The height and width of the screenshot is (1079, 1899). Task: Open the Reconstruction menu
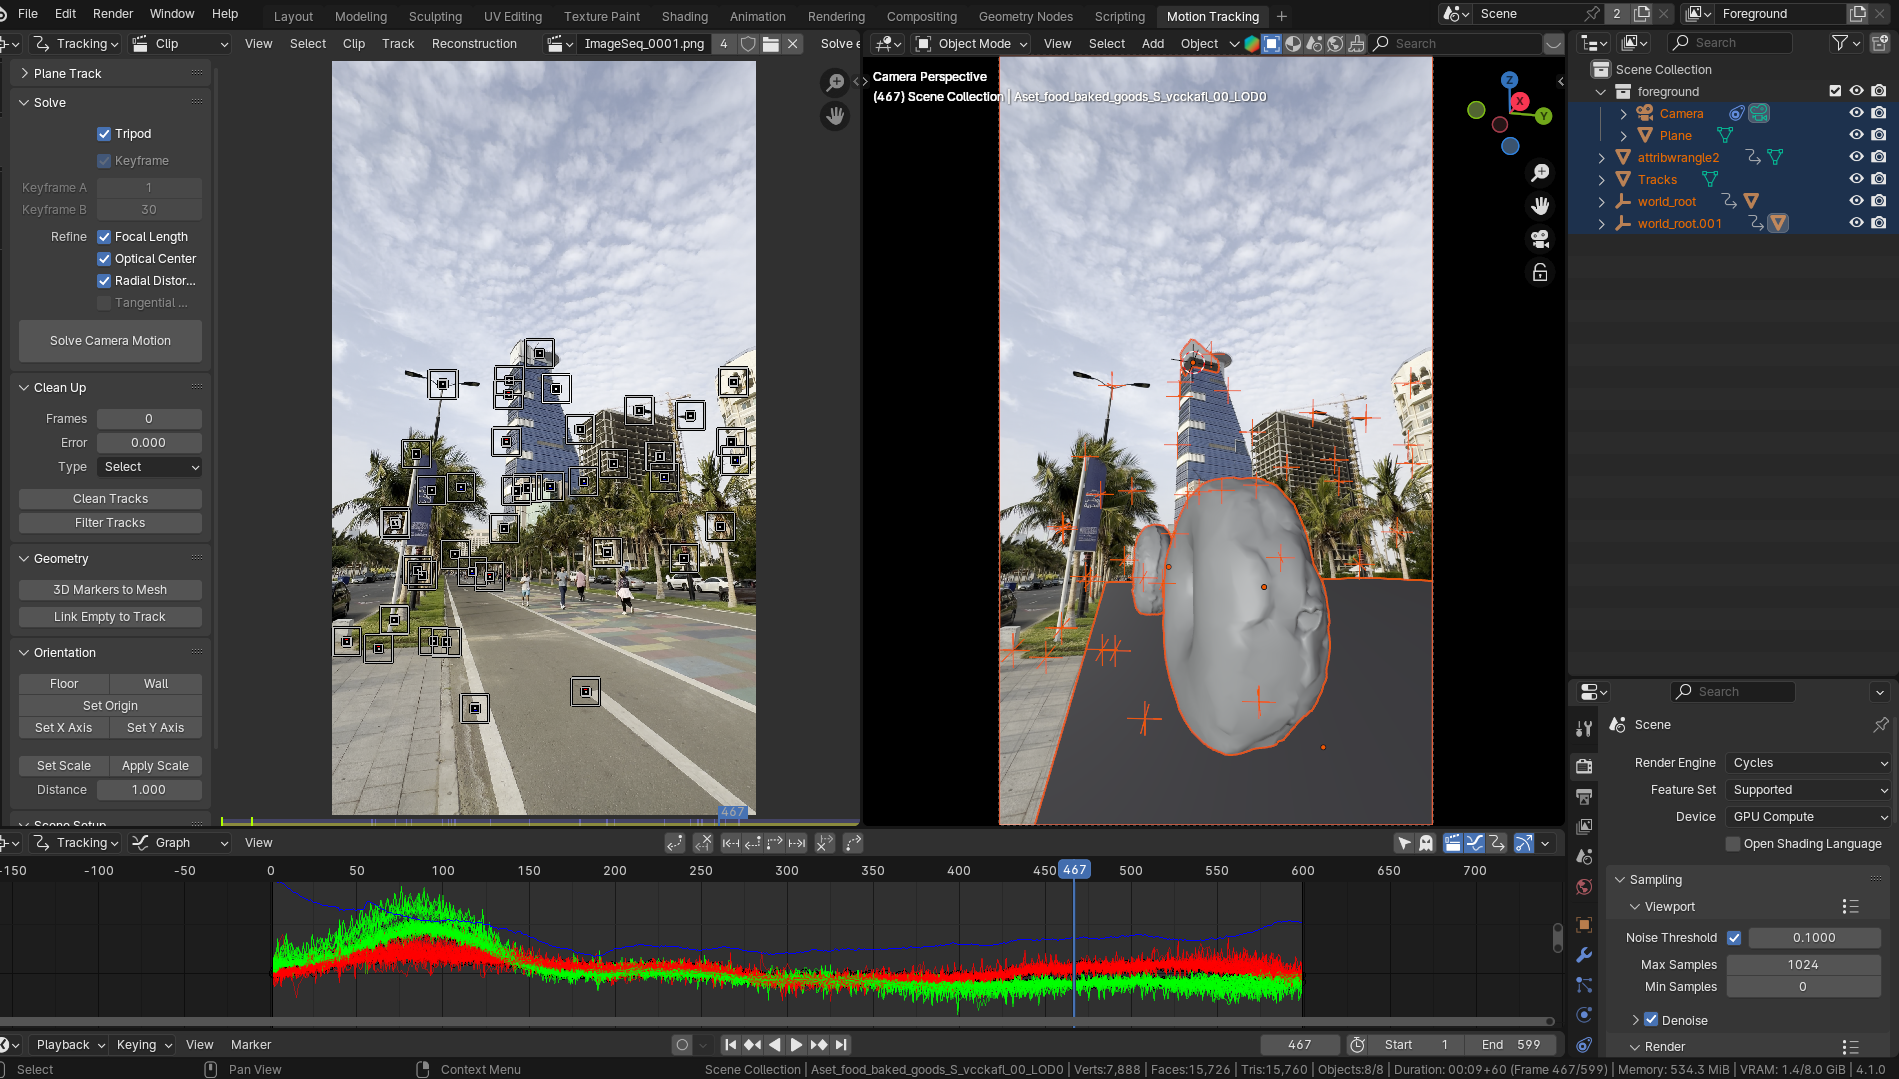pyautogui.click(x=474, y=44)
